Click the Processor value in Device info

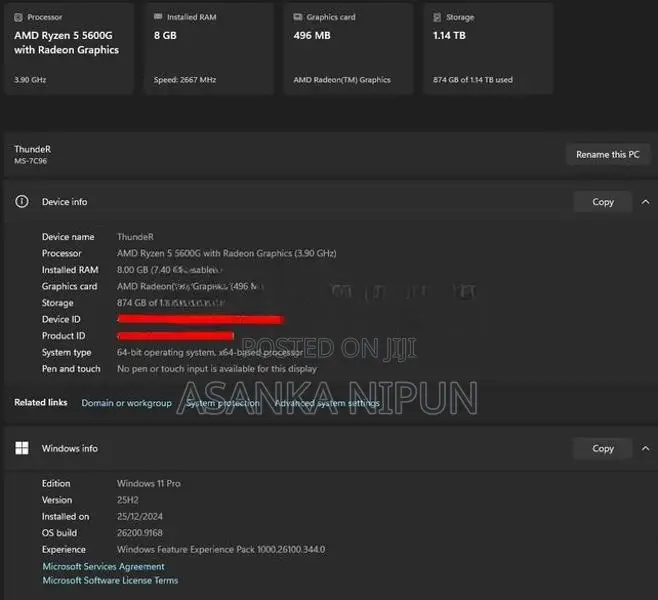click(226, 253)
